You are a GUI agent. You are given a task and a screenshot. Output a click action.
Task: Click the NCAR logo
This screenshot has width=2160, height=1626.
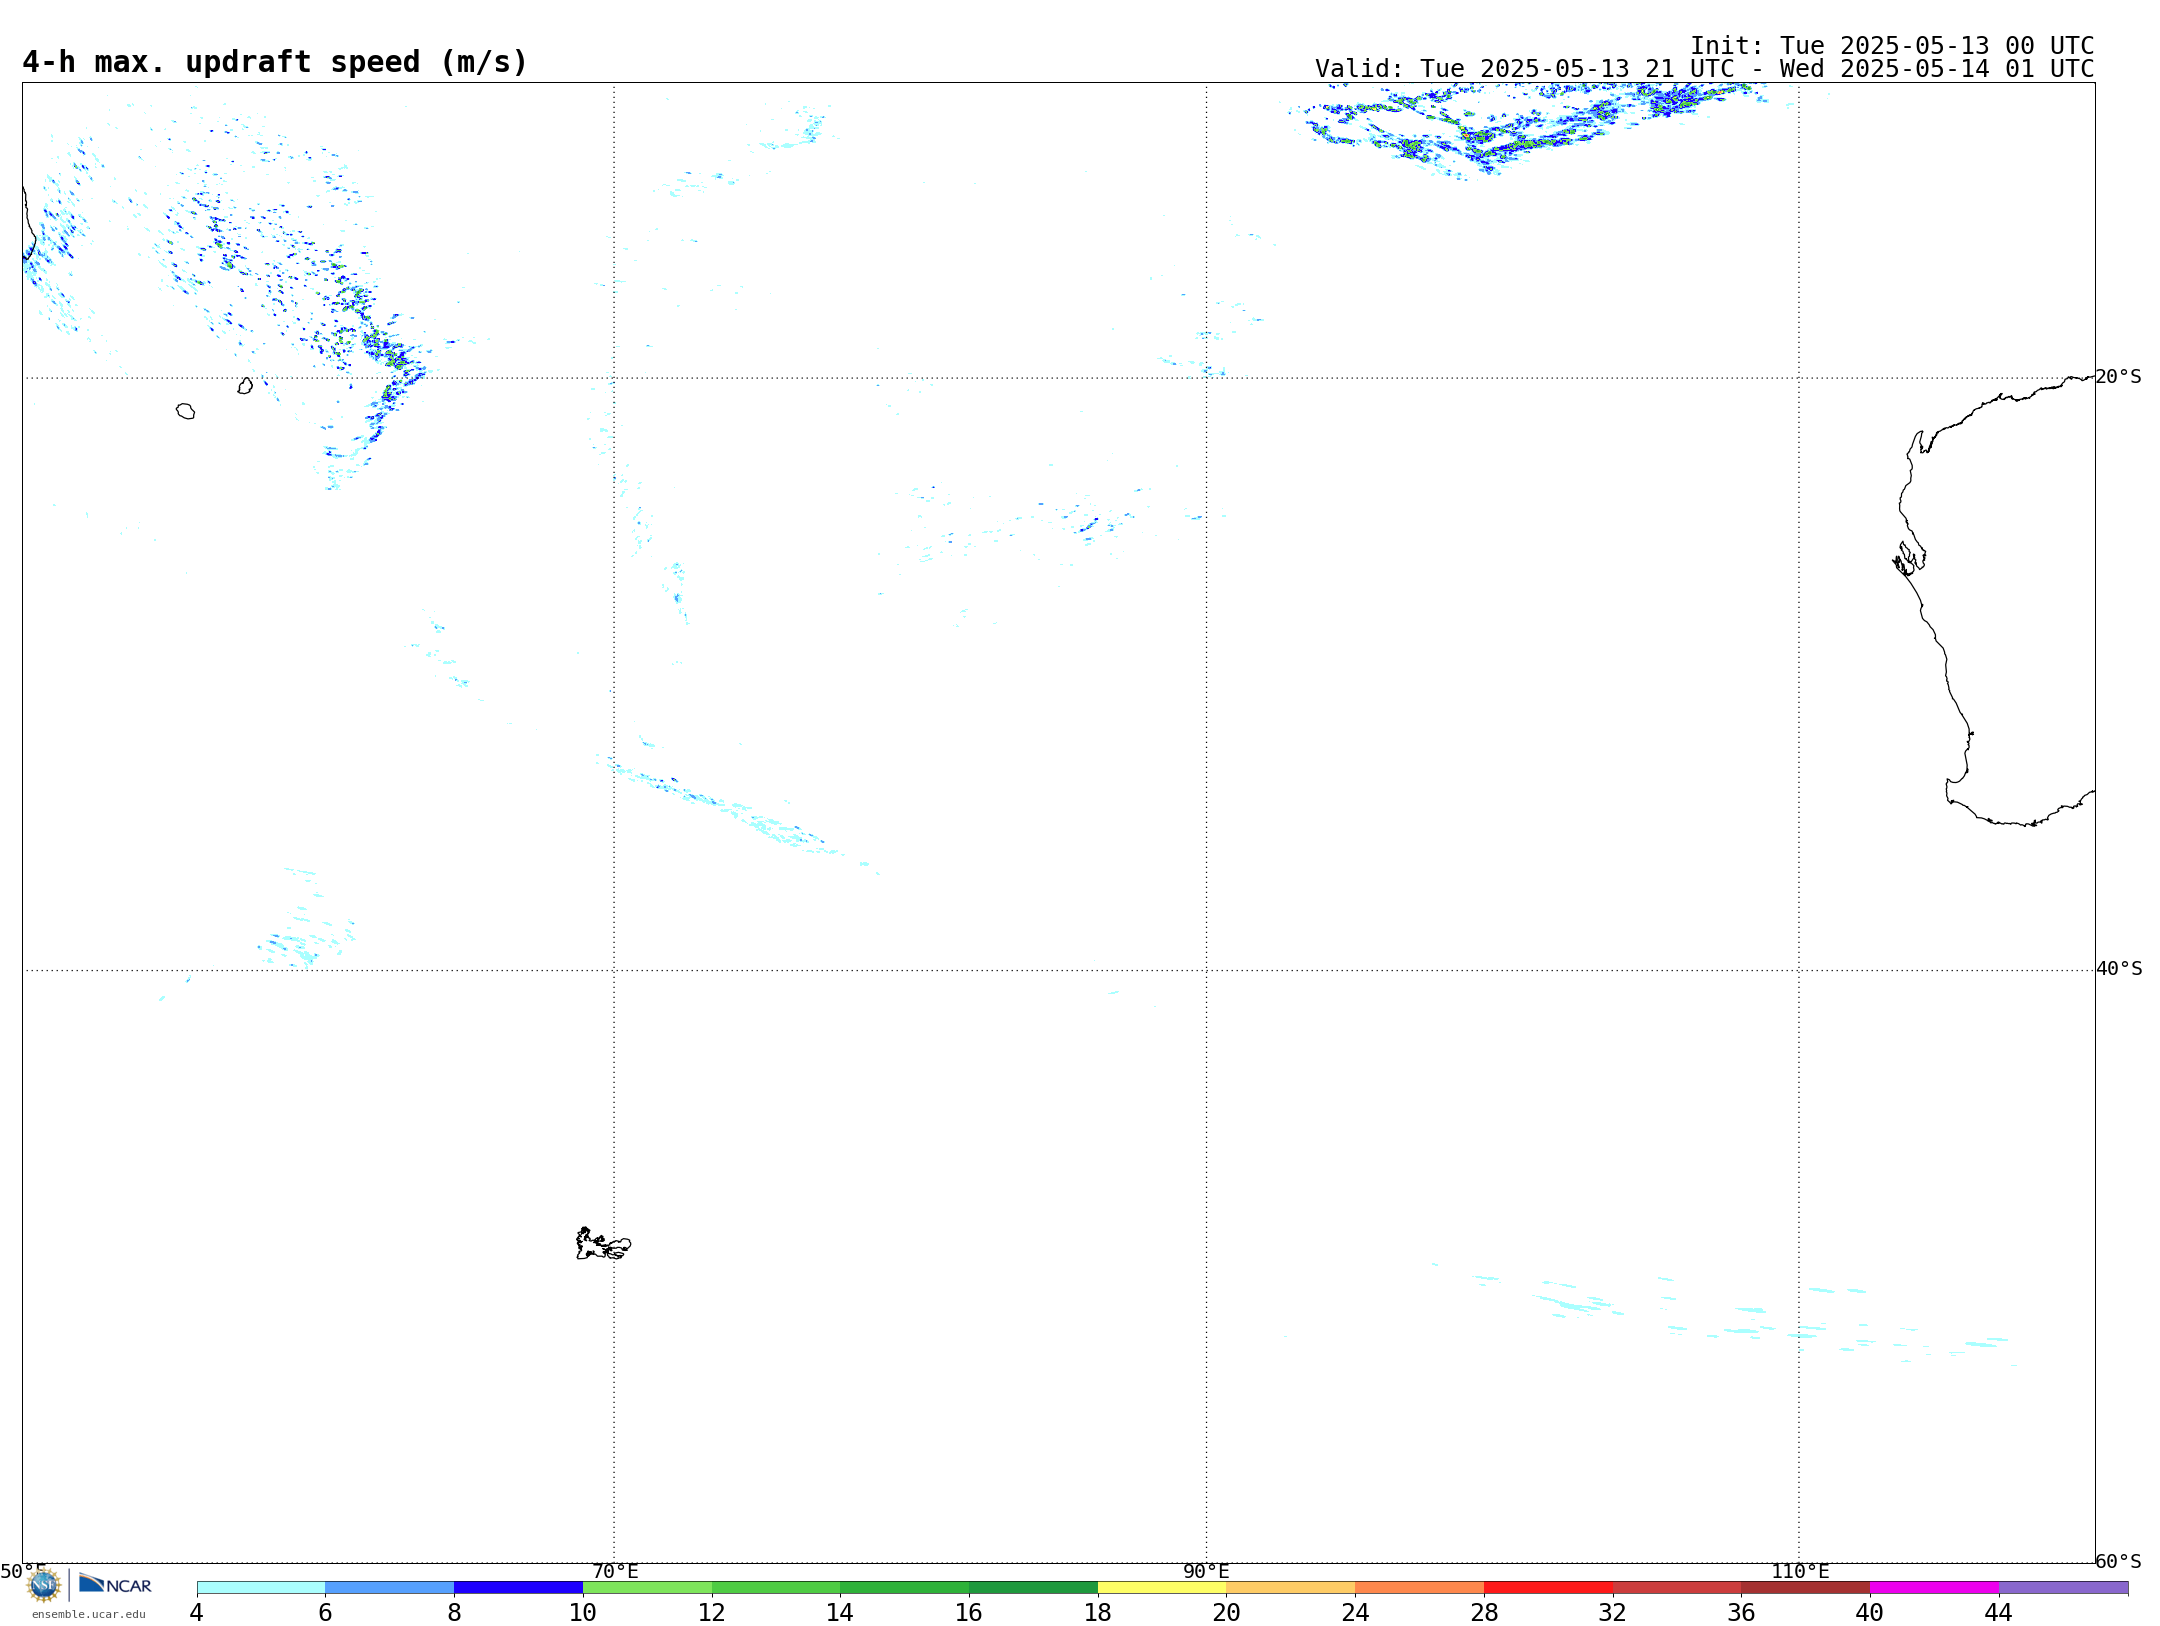tap(115, 1583)
